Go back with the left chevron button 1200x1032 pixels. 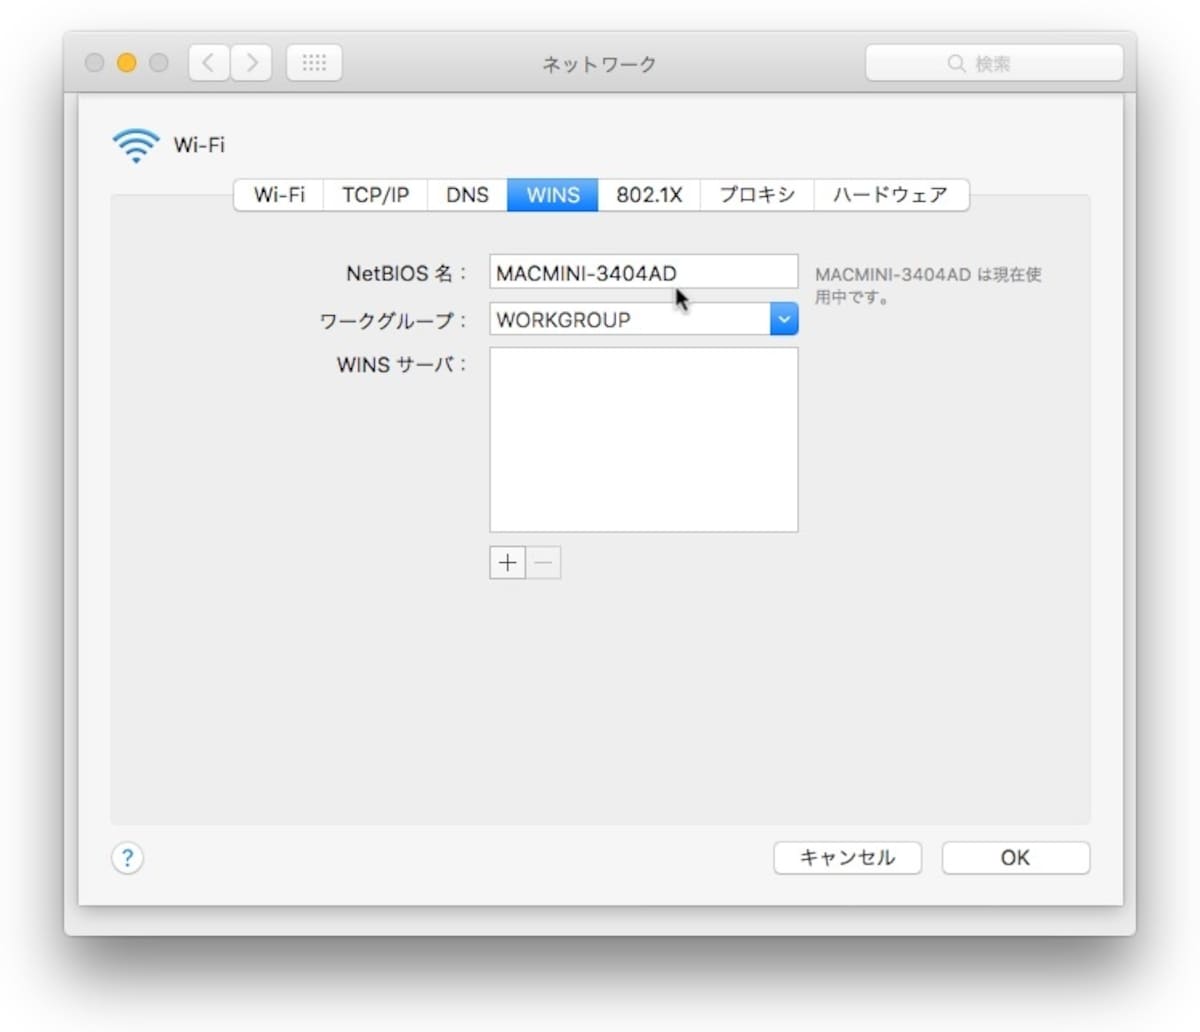point(209,63)
